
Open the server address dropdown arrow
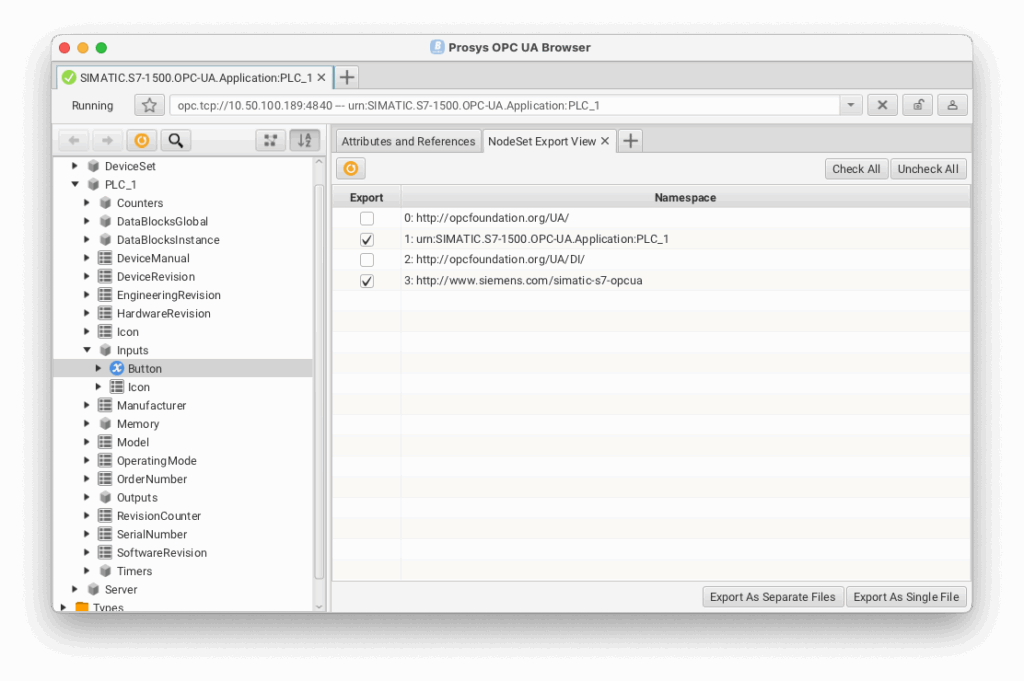[x=851, y=106]
